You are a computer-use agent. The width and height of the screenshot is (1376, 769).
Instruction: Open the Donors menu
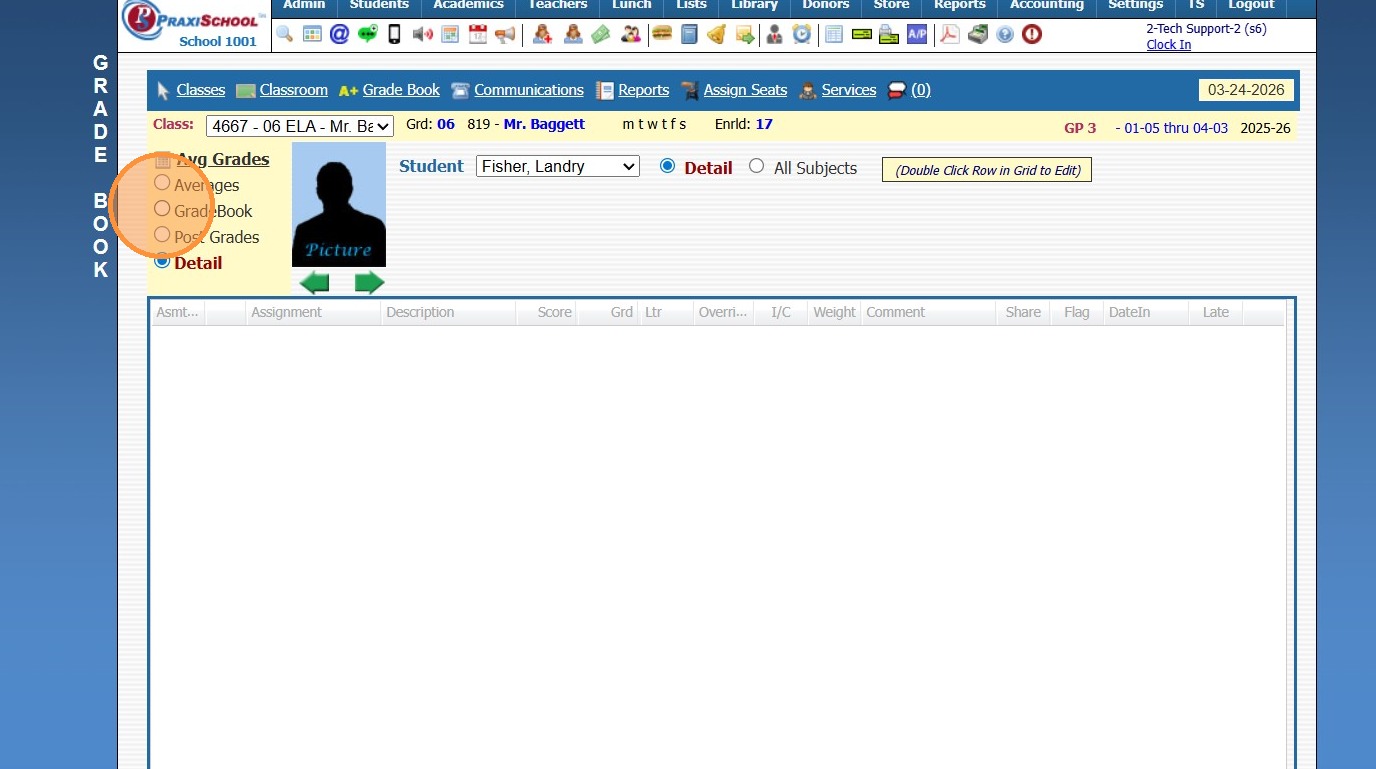coord(826,5)
